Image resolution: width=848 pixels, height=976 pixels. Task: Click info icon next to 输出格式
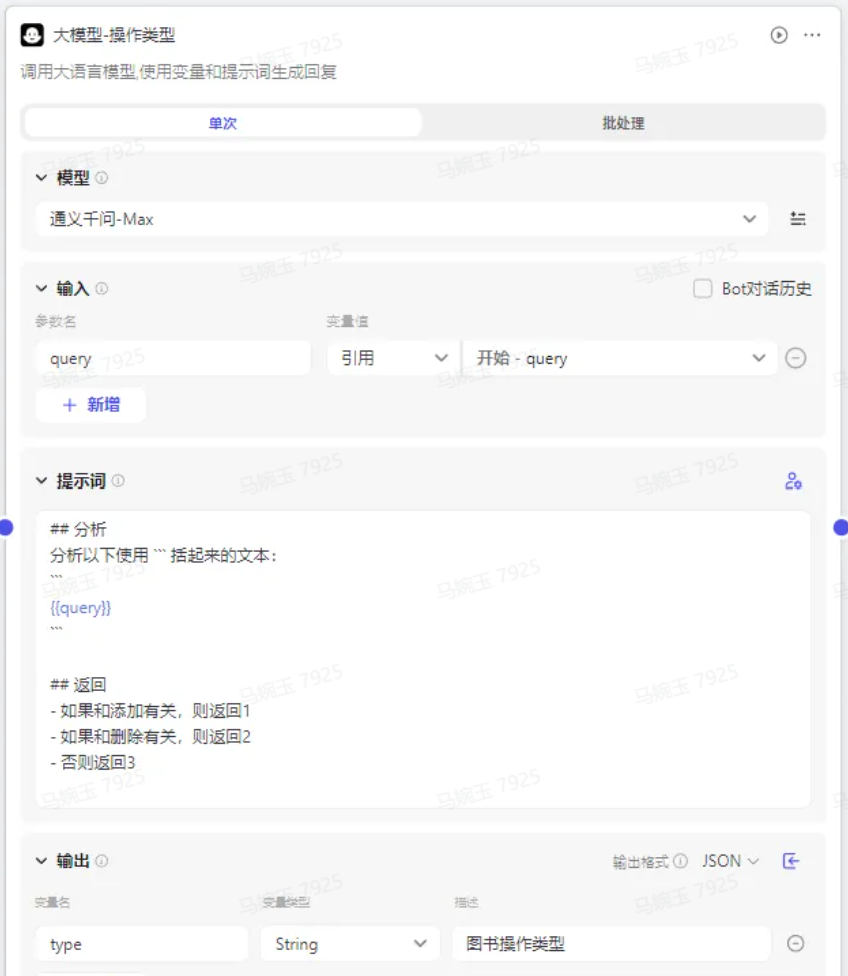681,861
